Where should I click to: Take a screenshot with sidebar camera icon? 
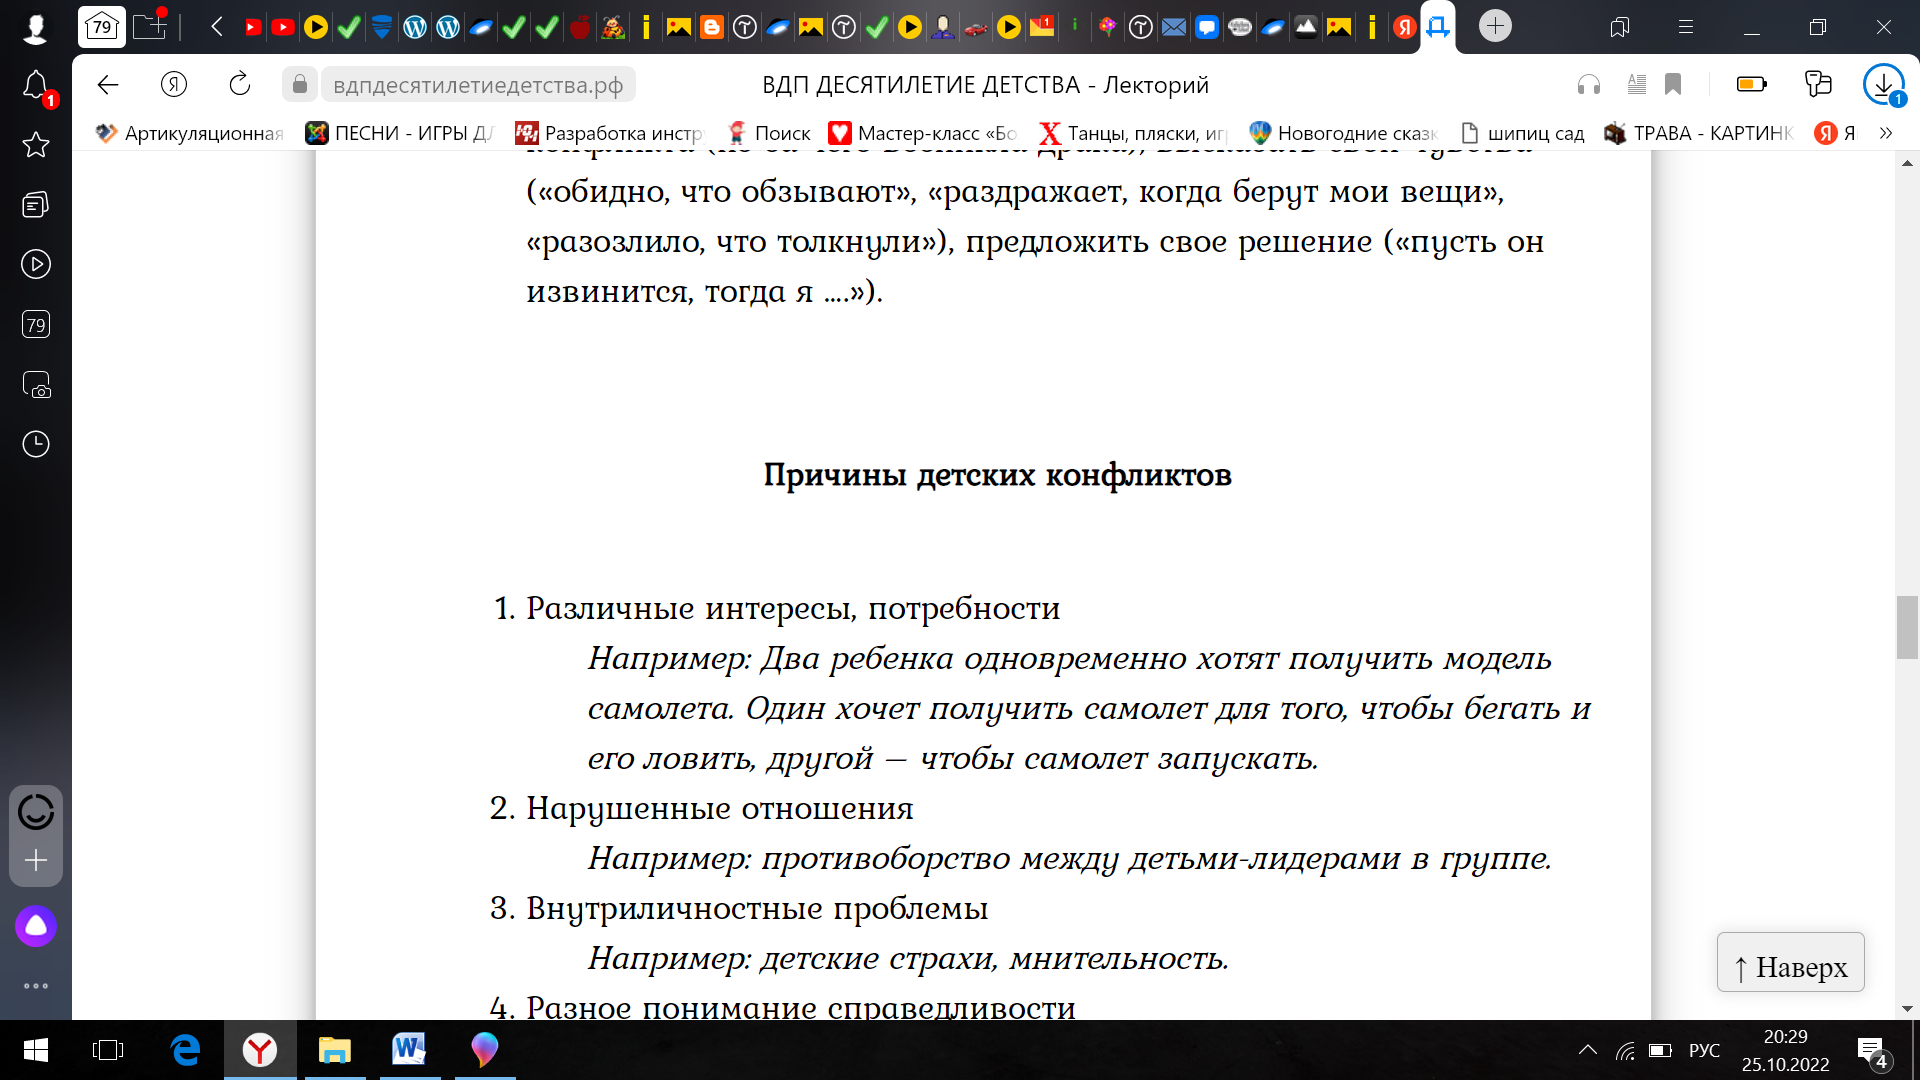click(x=36, y=384)
